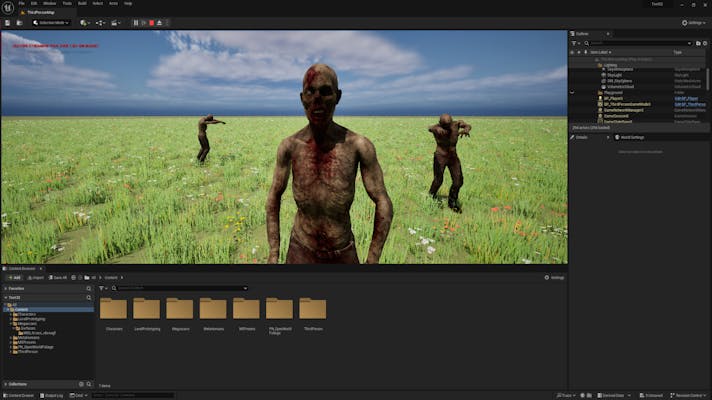Open the editor Settings button top right

click(x=694, y=23)
